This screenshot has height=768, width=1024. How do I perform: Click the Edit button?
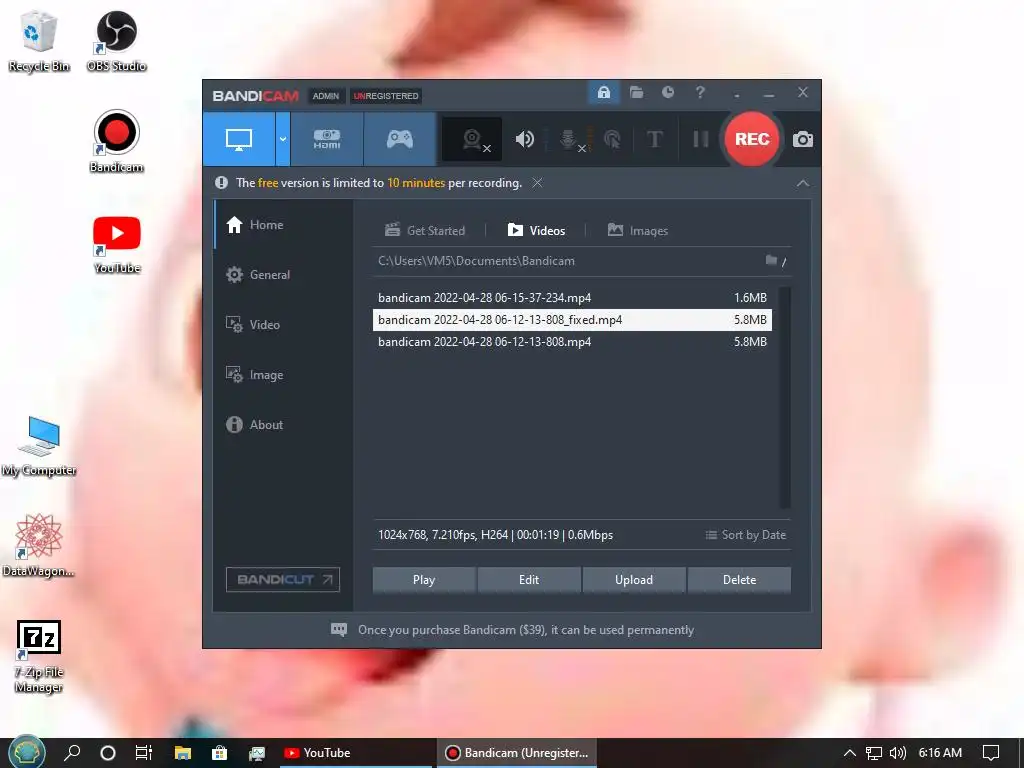(529, 580)
